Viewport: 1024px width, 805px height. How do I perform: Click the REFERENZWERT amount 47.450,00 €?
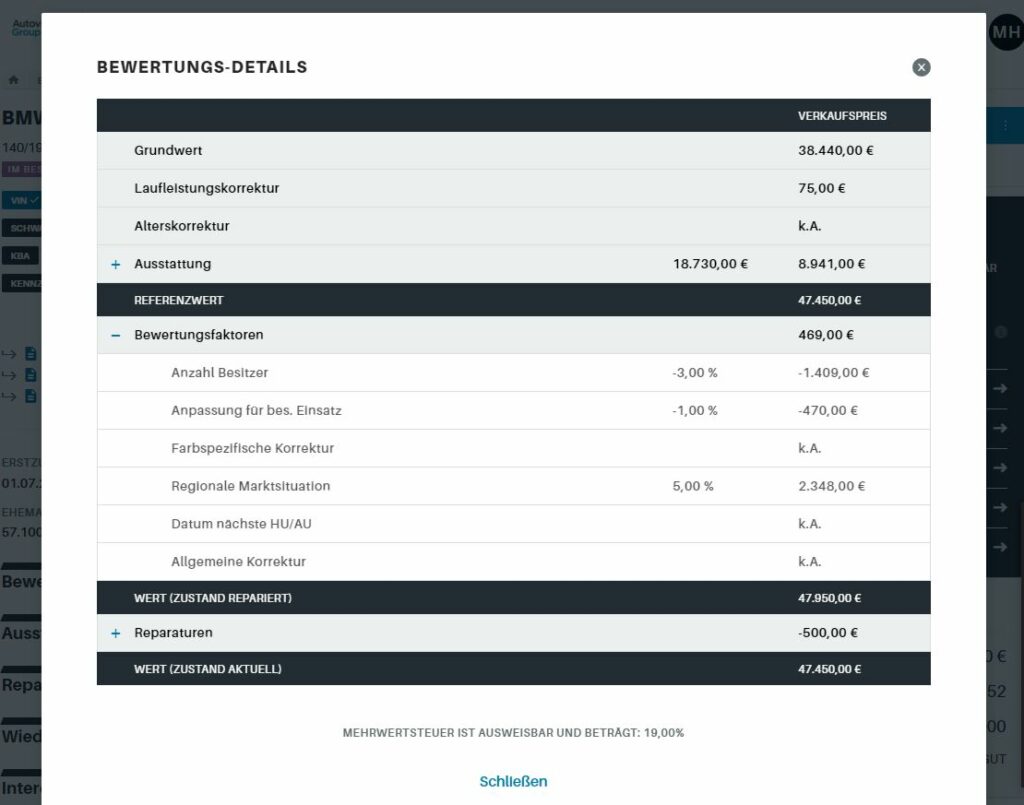coord(829,300)
